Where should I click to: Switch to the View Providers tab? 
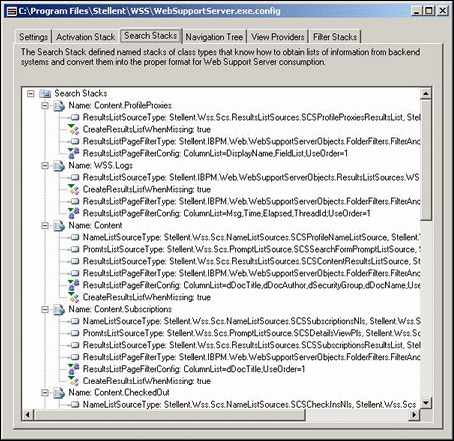[278, 37]
